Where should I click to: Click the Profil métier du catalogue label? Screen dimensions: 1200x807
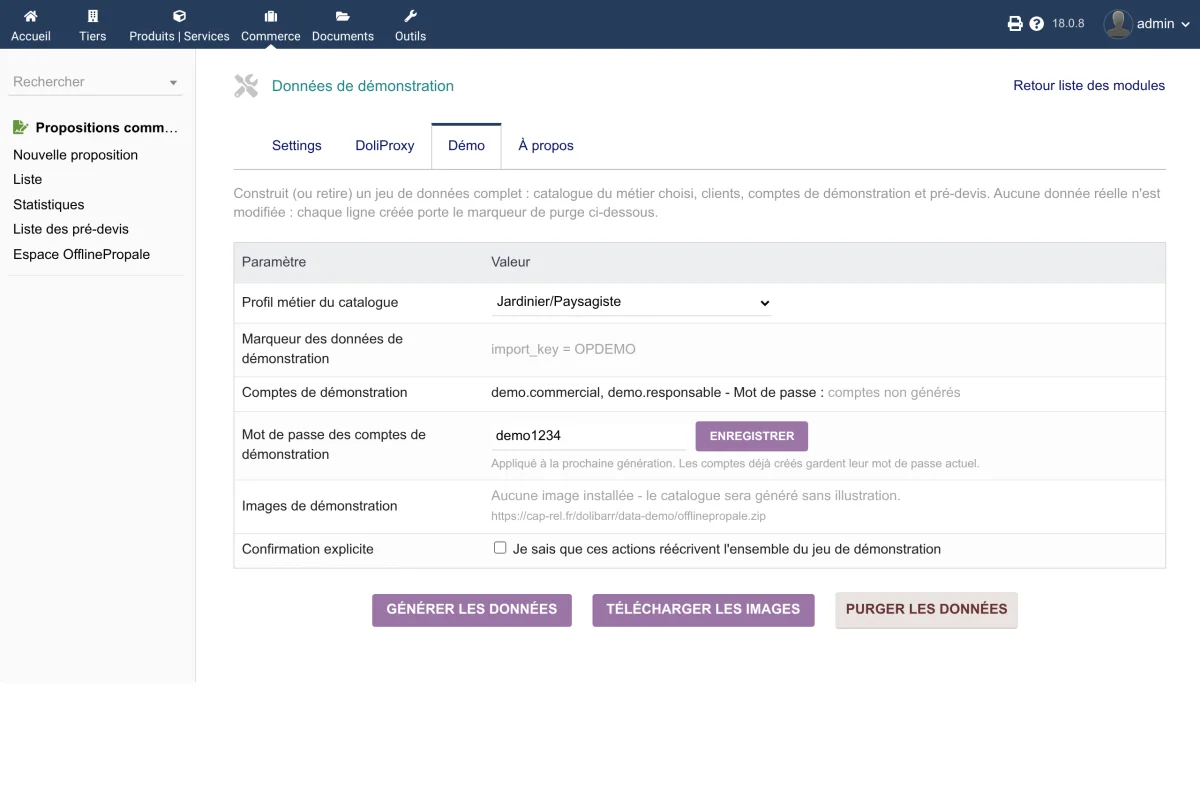click(x=320, y=302)
